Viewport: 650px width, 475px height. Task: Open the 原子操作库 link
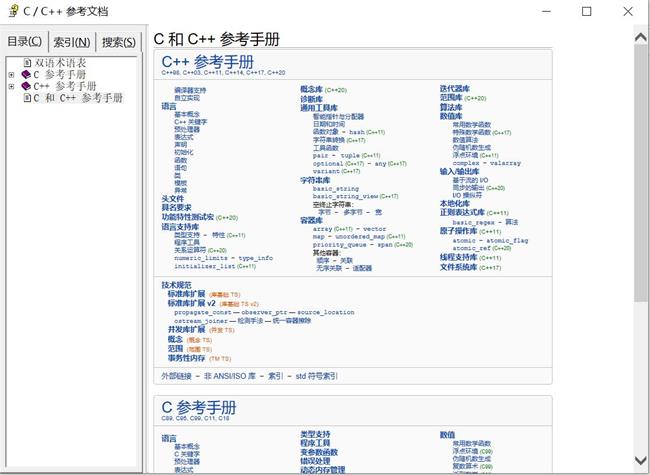tap(459, 231)
